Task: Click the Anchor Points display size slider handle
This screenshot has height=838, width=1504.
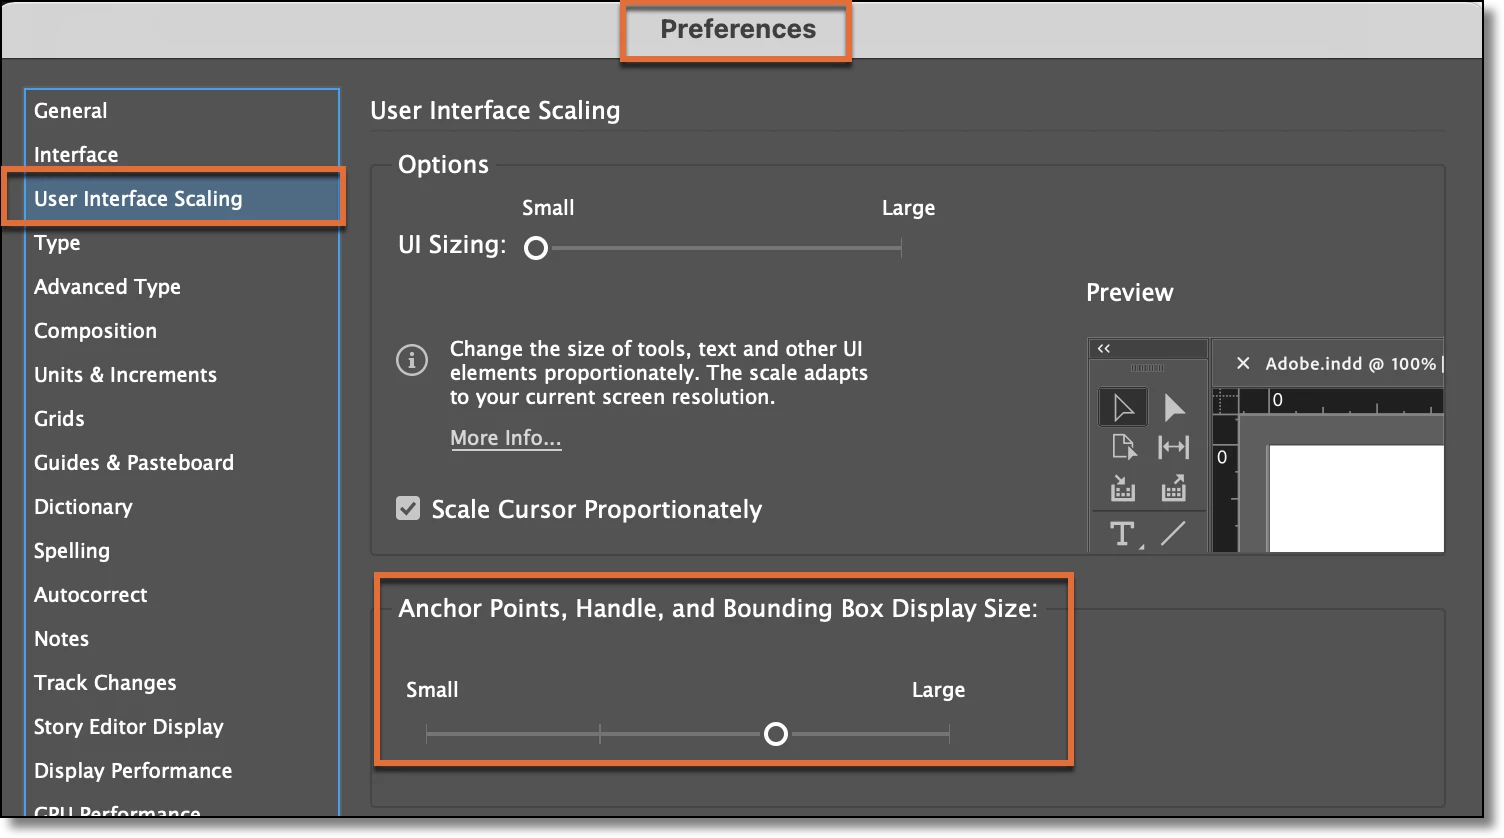Action: coord(776,735)
